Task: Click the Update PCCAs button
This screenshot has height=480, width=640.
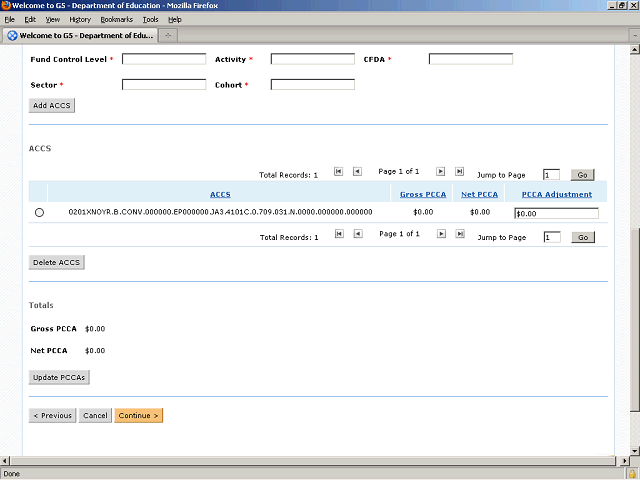Action: (x=60, y=378)
